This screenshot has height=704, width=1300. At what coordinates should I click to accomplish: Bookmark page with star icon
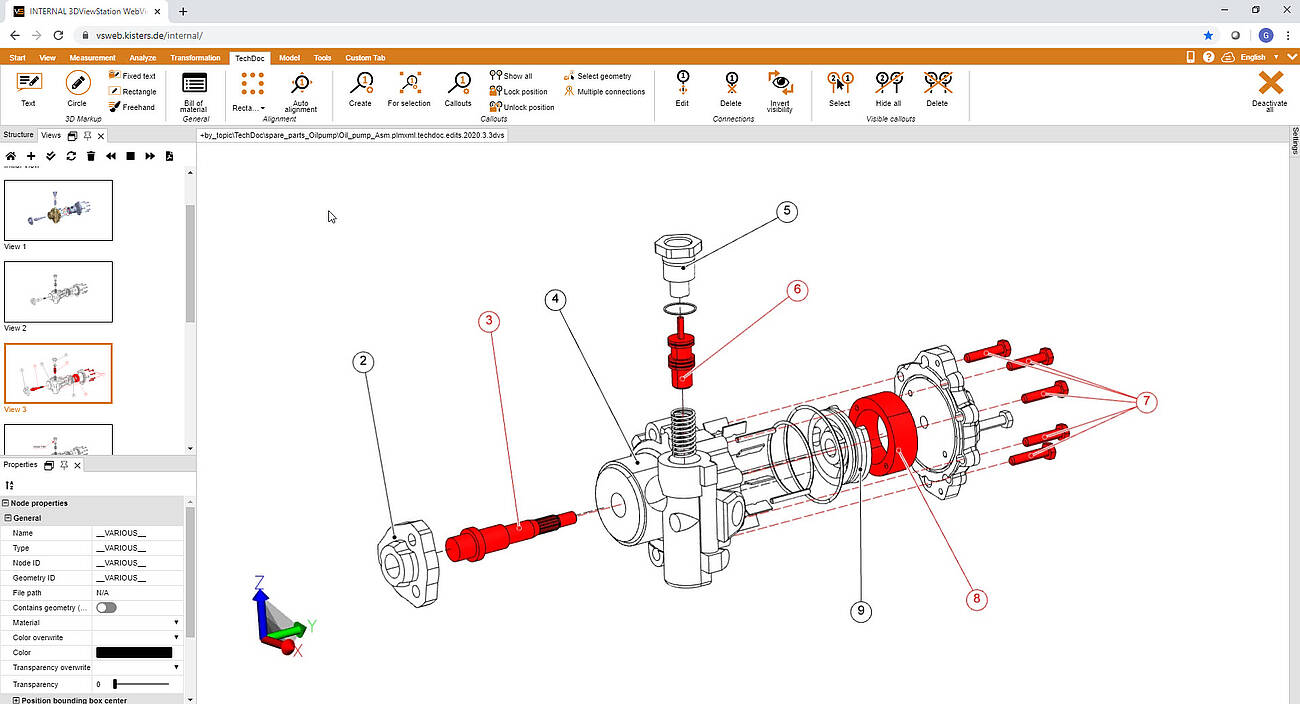click(x=1208, y=35)
